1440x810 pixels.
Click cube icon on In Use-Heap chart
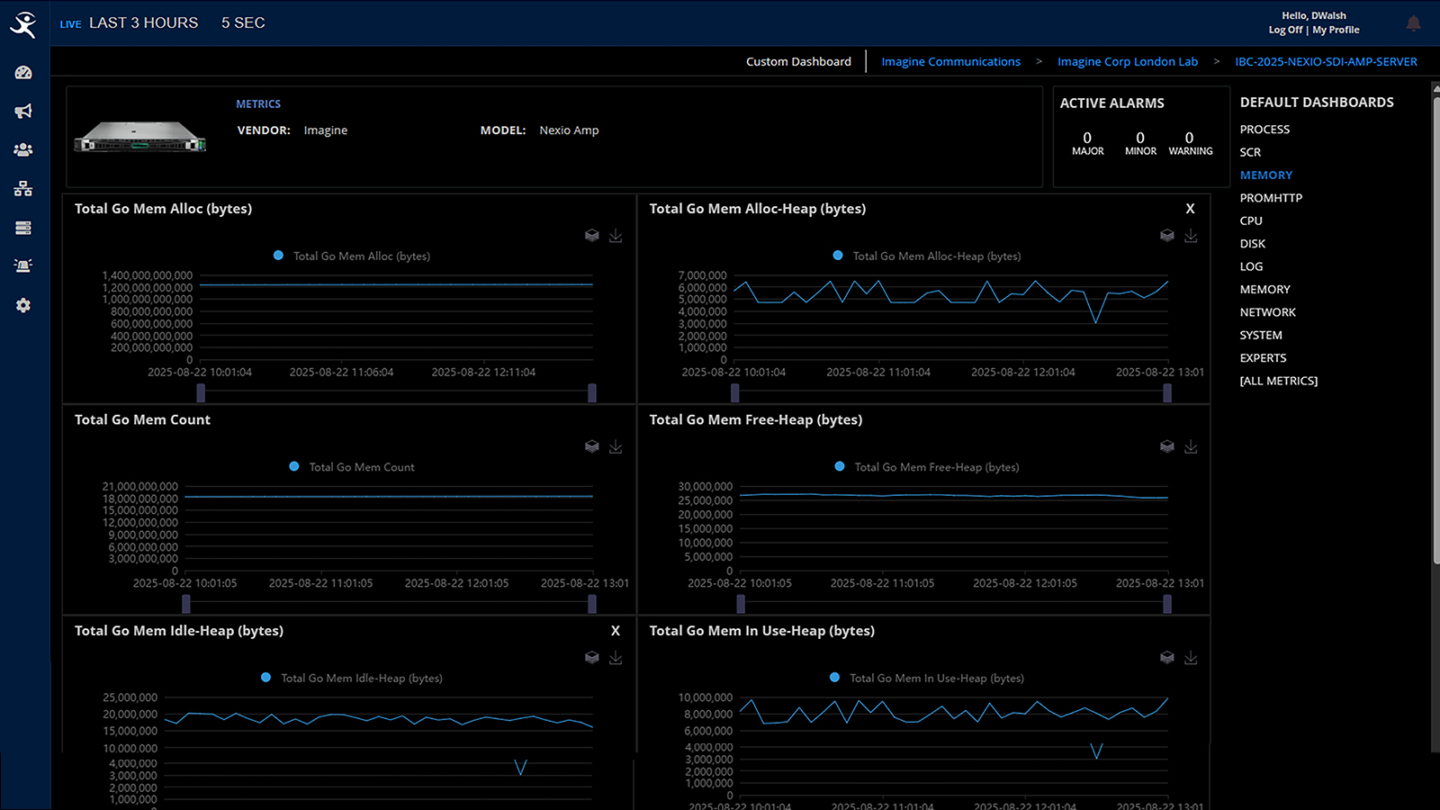coord(1167,658)
